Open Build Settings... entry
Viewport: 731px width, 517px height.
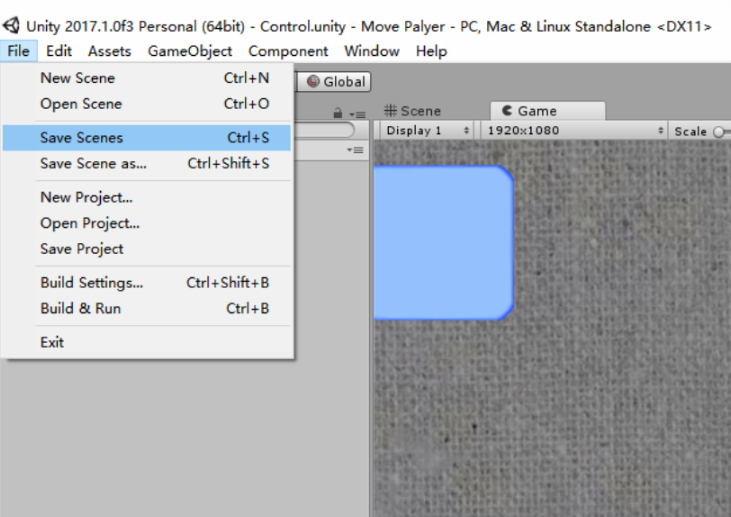coord(147,283)
